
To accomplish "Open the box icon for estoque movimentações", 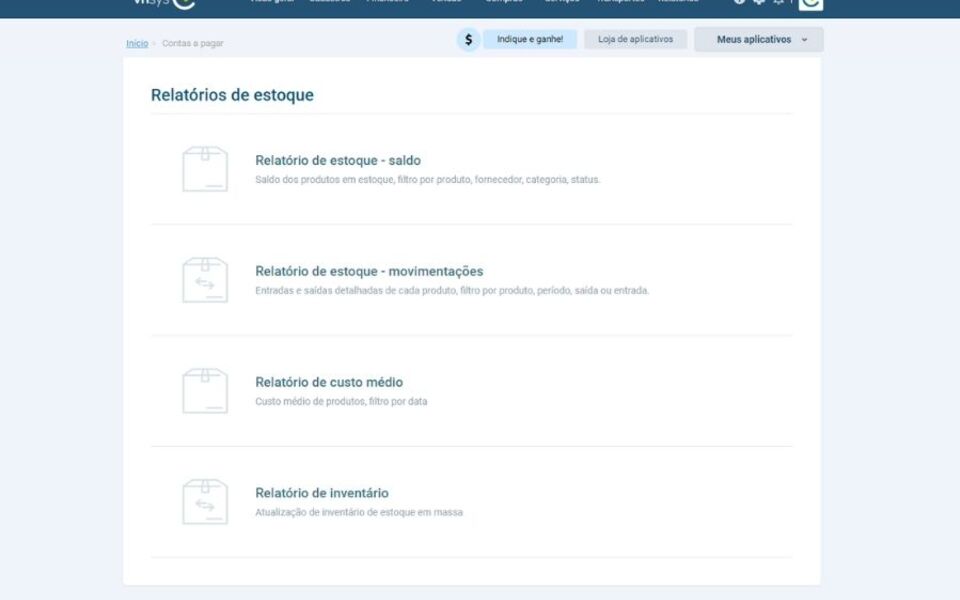I will tap(205, 280).
